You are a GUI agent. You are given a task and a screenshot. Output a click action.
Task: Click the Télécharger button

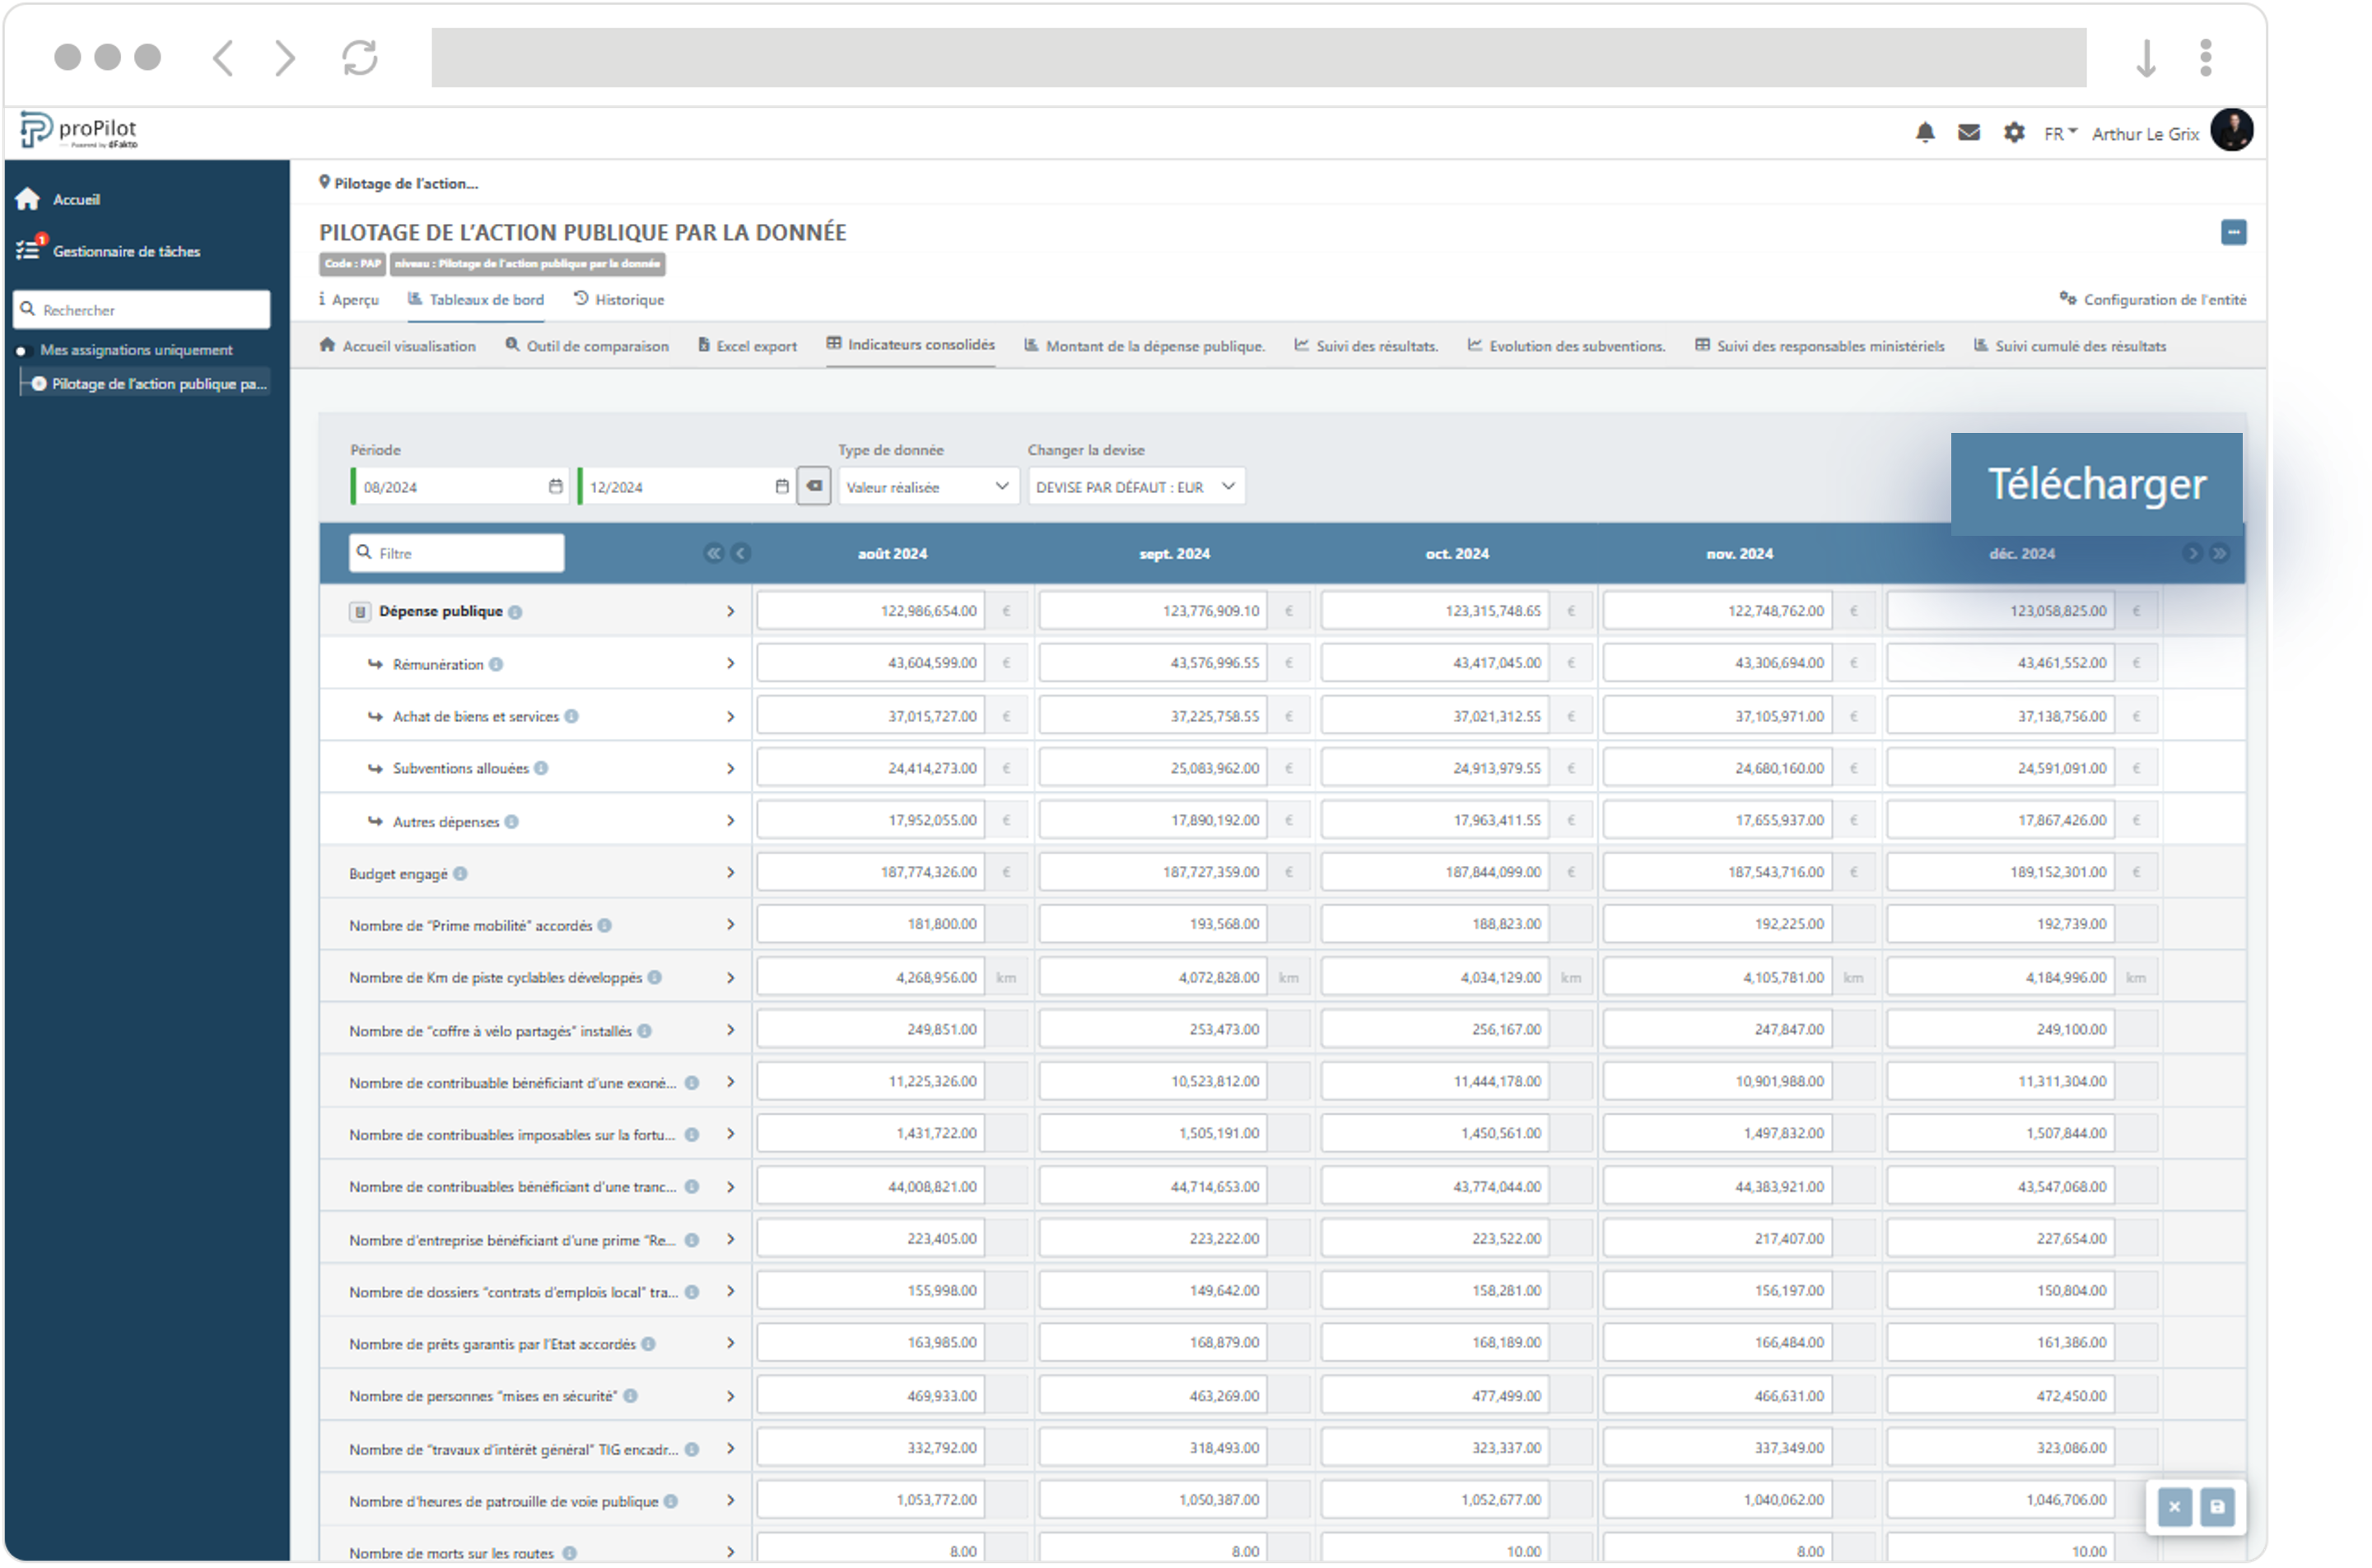(2096, 483)
